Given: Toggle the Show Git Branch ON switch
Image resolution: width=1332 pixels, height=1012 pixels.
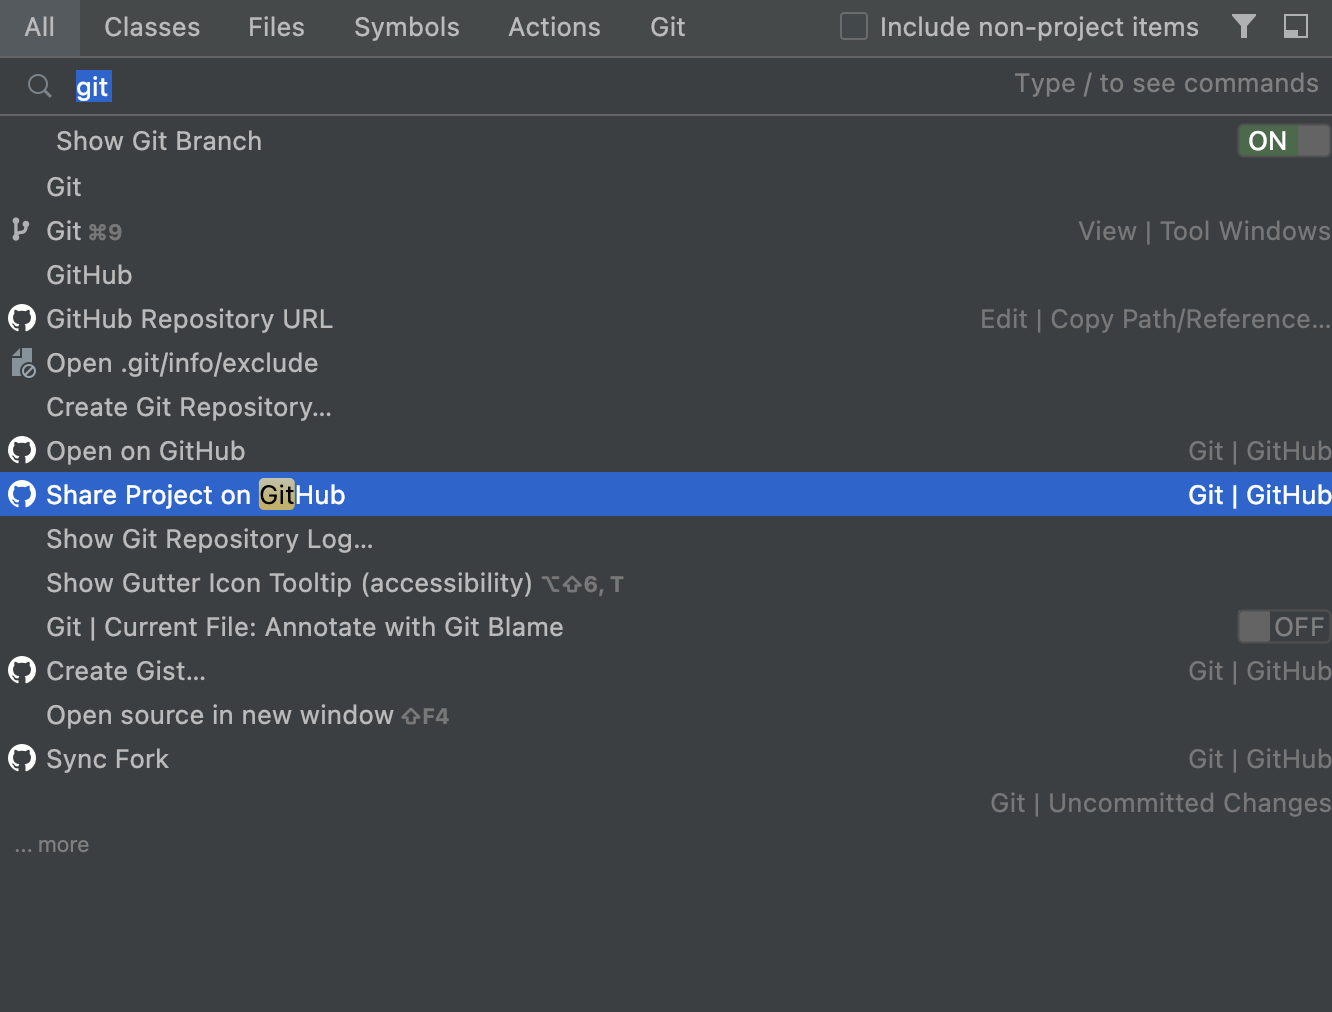Looking at the screenshot, I should [x=1284, y=141].
